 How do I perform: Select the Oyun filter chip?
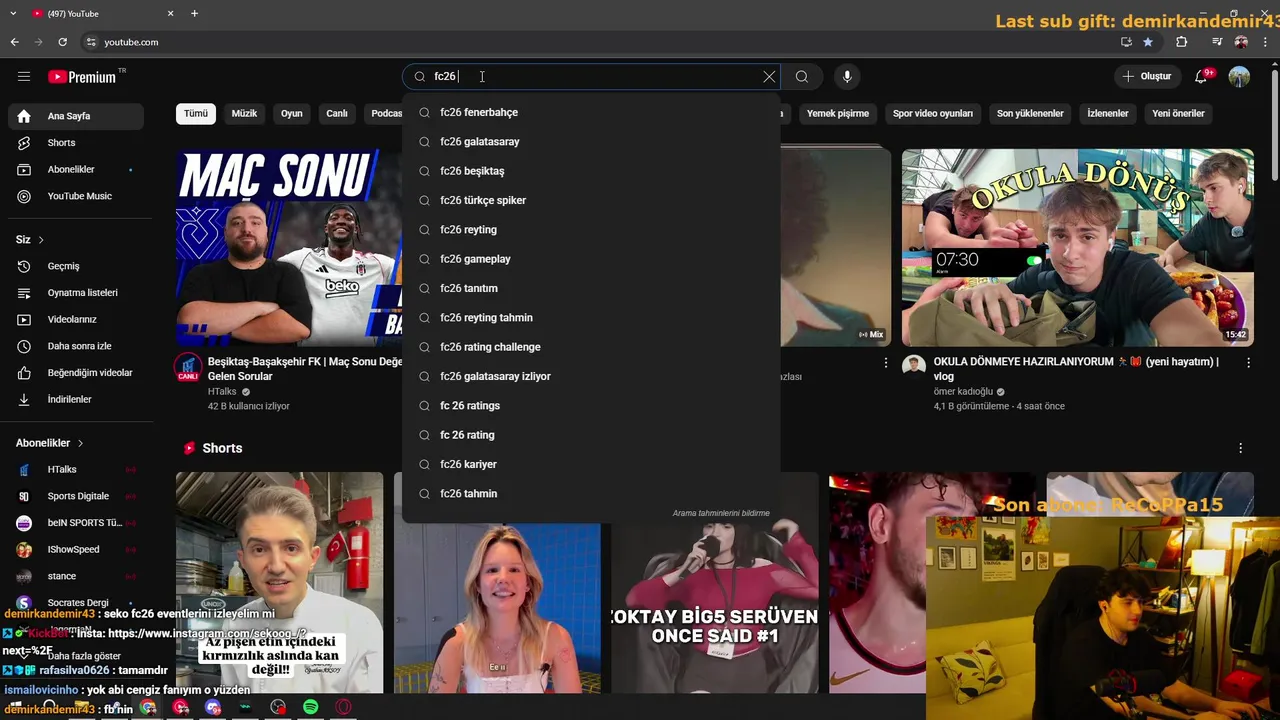pyautogui.click(x=292, y=113)
